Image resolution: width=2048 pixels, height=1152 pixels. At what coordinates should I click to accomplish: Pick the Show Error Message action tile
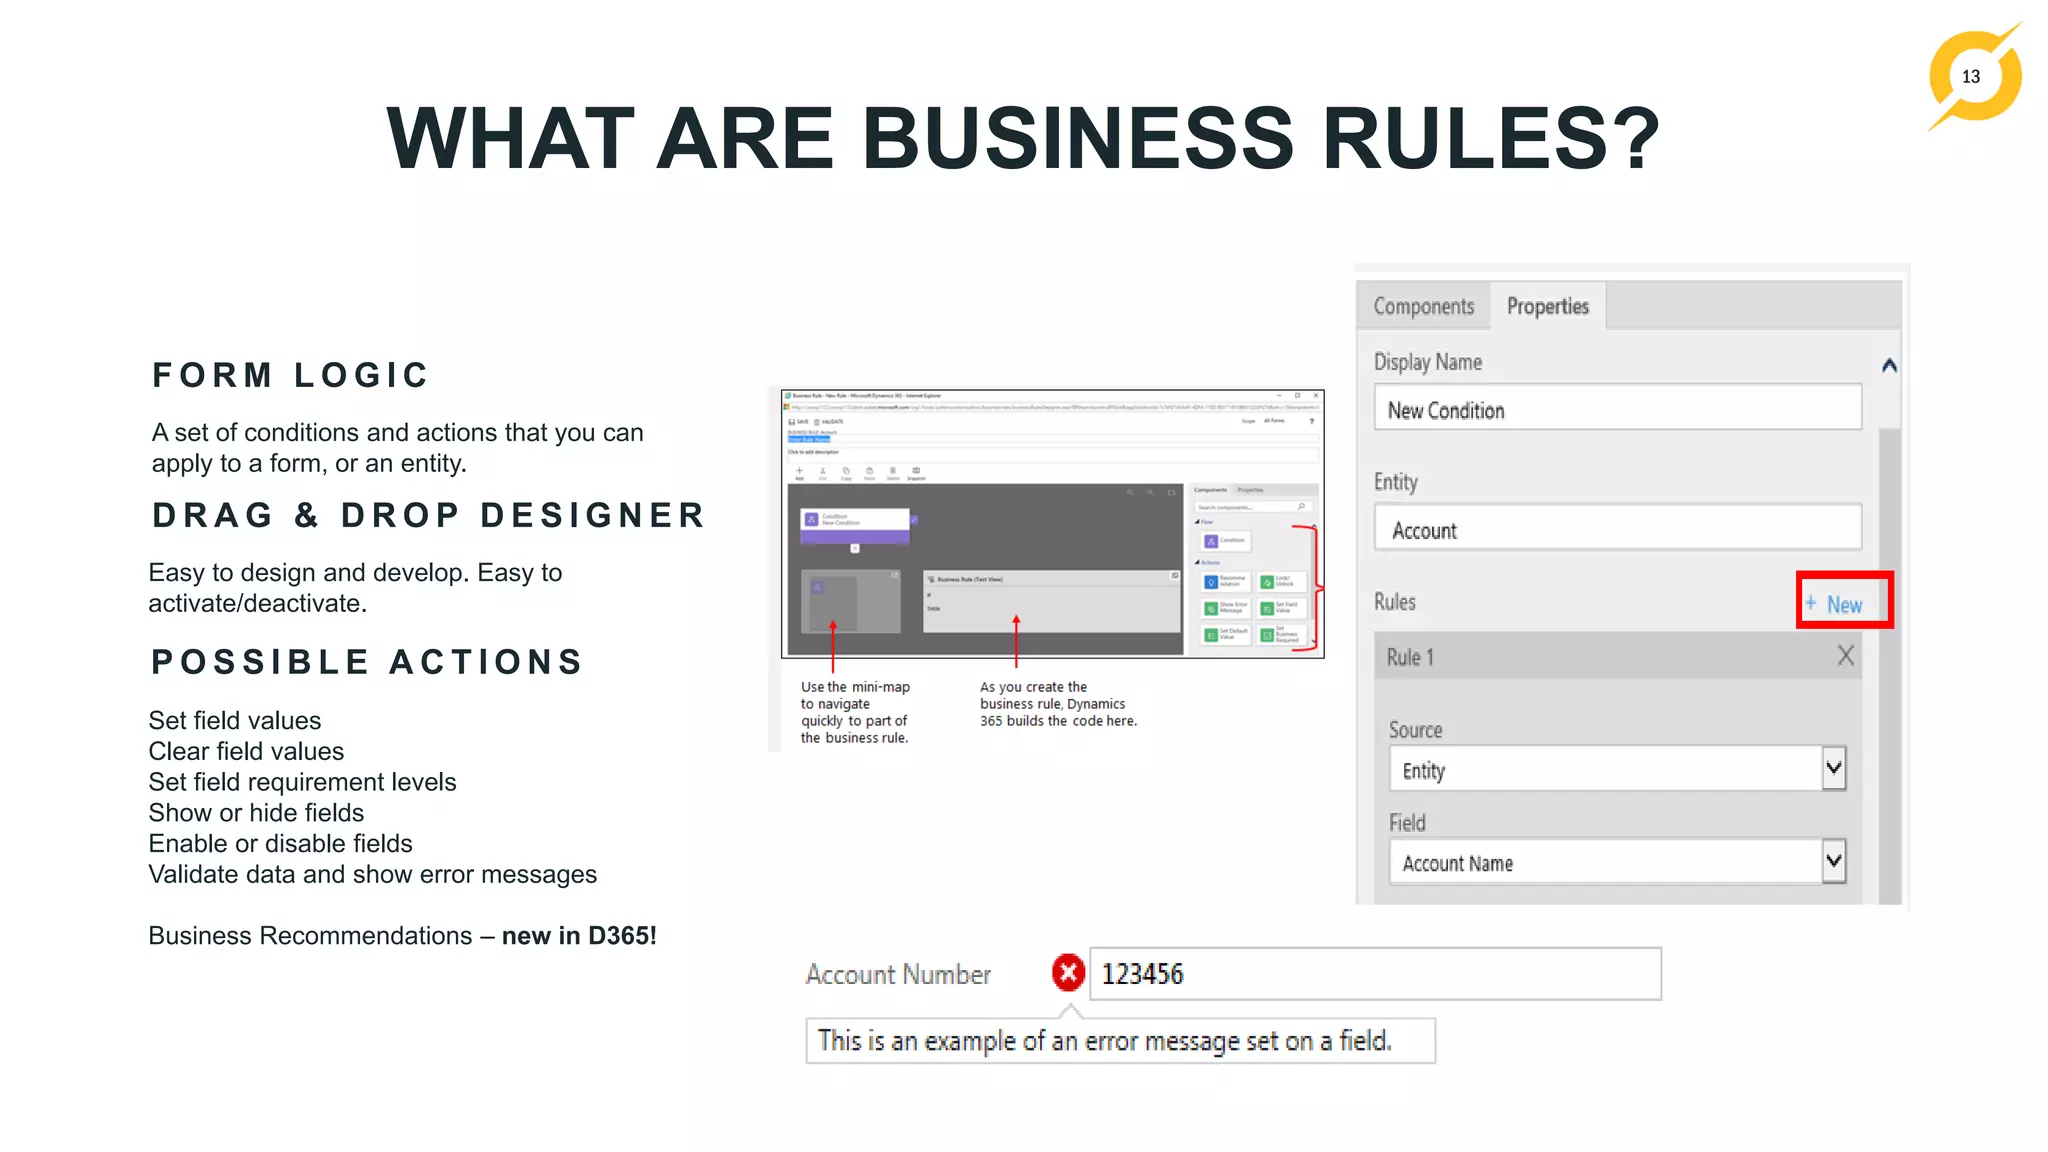pyautogui.click(x=1225, y=608)
